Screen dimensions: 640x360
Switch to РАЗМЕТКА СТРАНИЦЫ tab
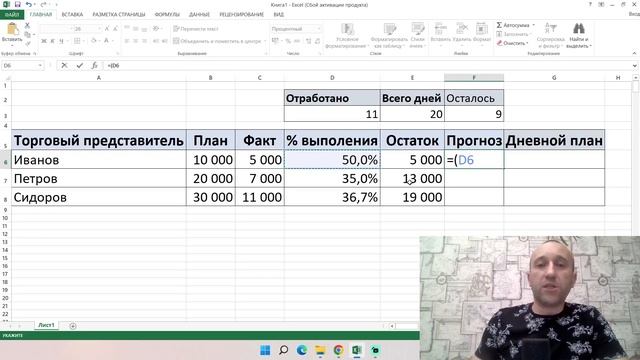[x=119, y=14]
